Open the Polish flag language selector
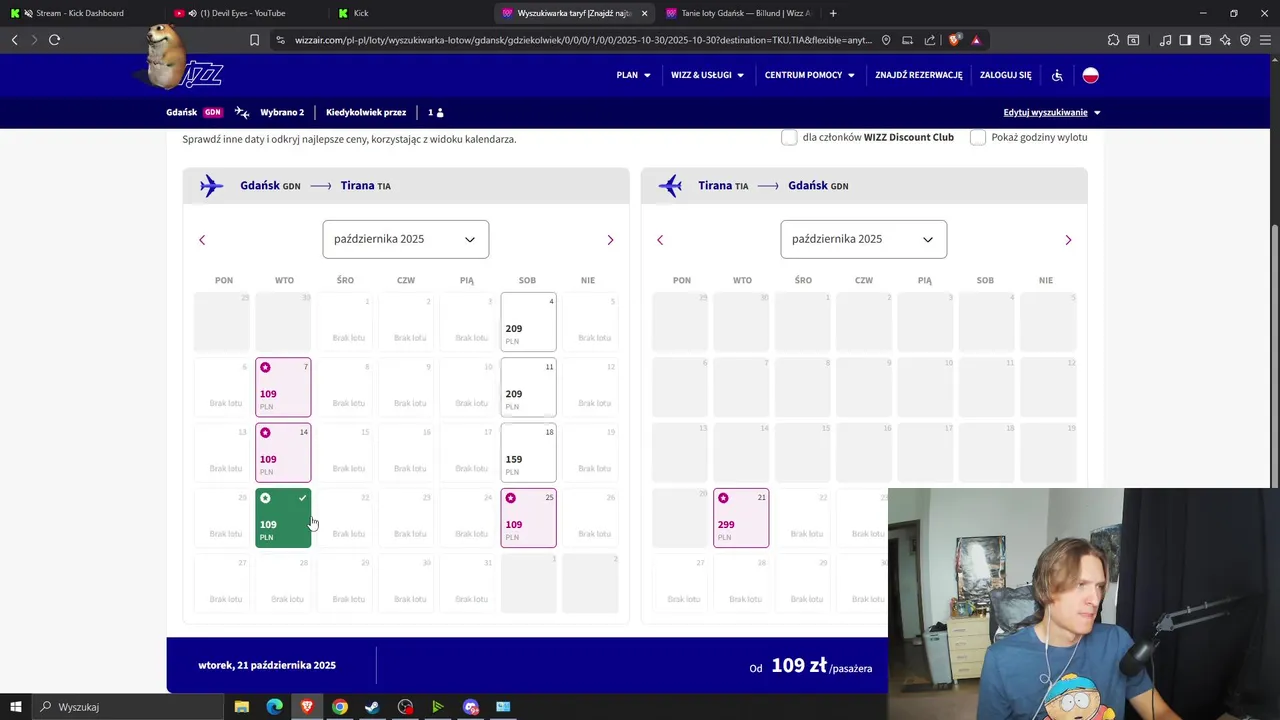The width and height of the screenshot is (1280, 720). point(1091,75)
